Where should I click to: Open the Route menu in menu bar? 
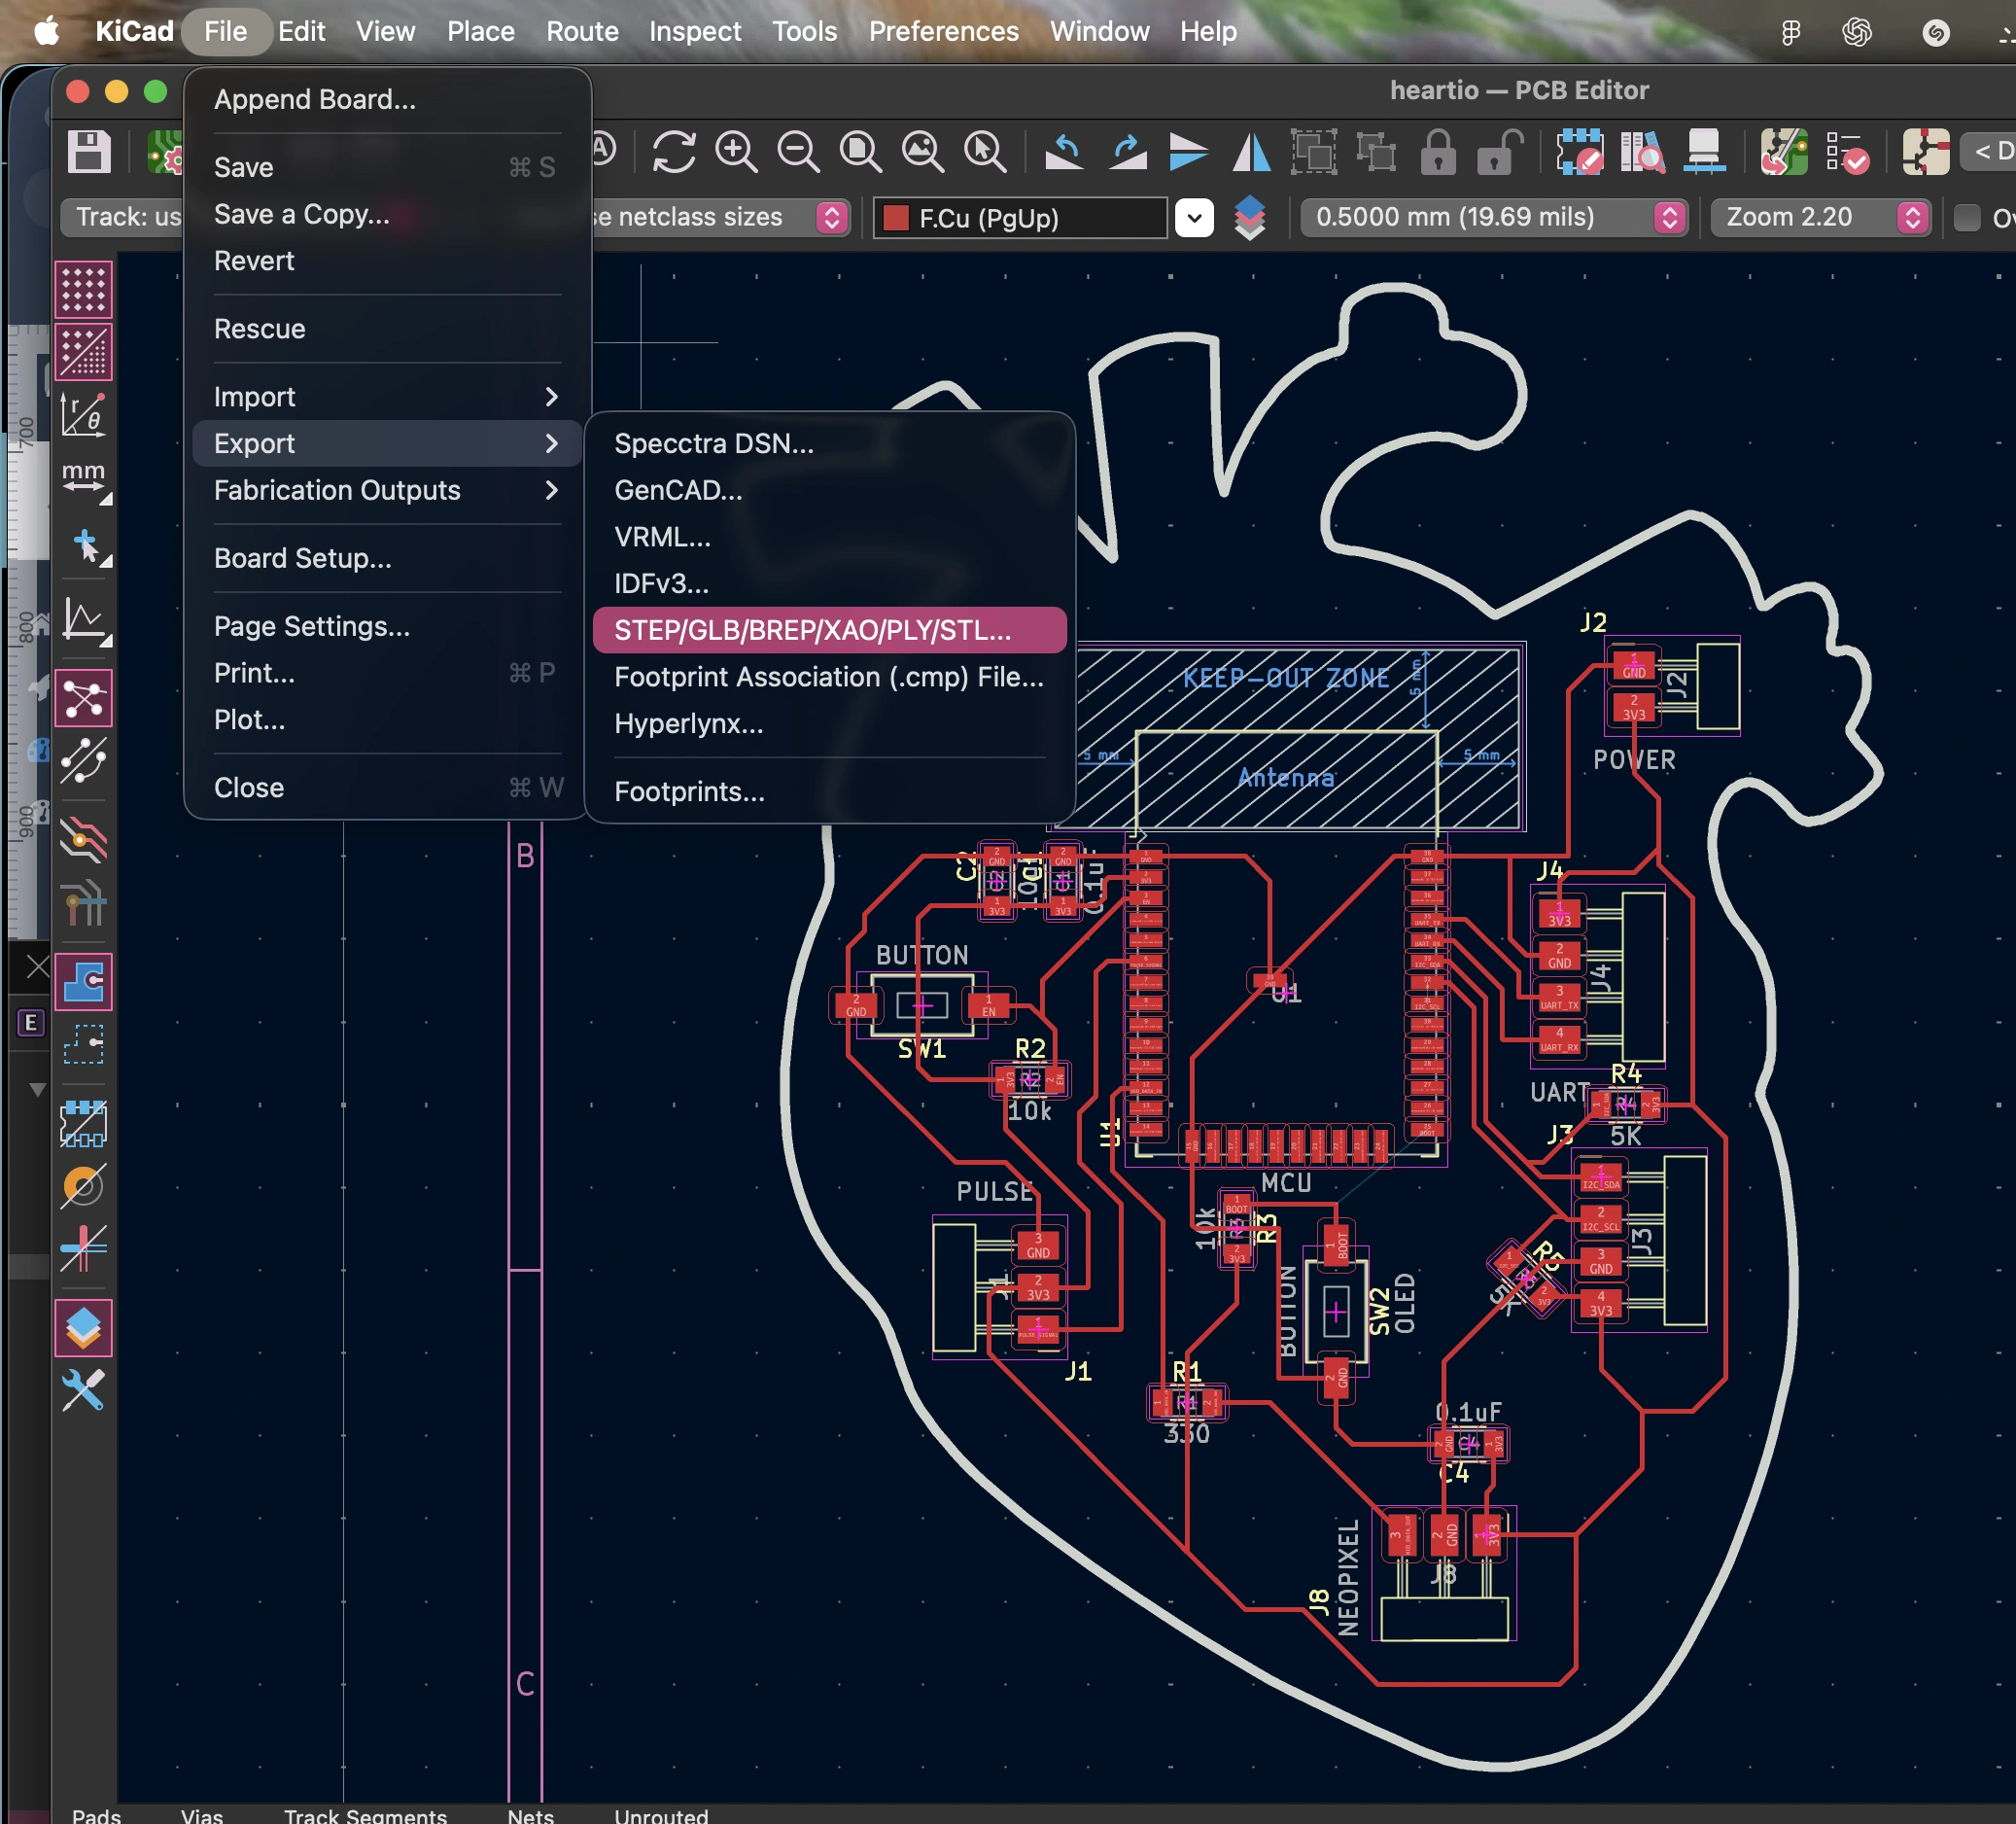pos(582,31)
